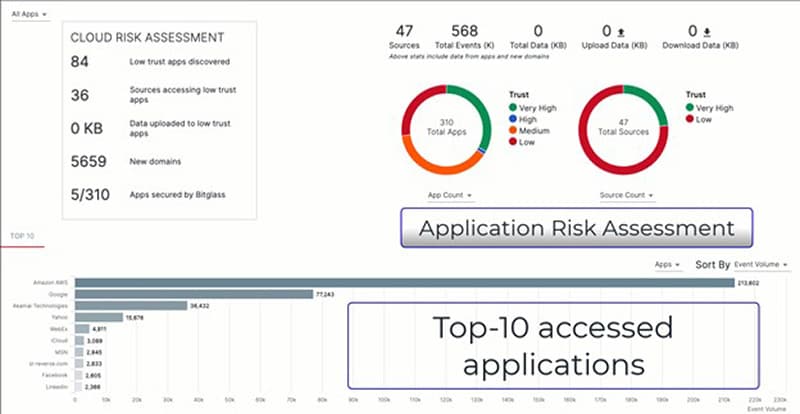Click blue High trust legend dot
This screenshot has width=800, height=414.
[513, 119]
